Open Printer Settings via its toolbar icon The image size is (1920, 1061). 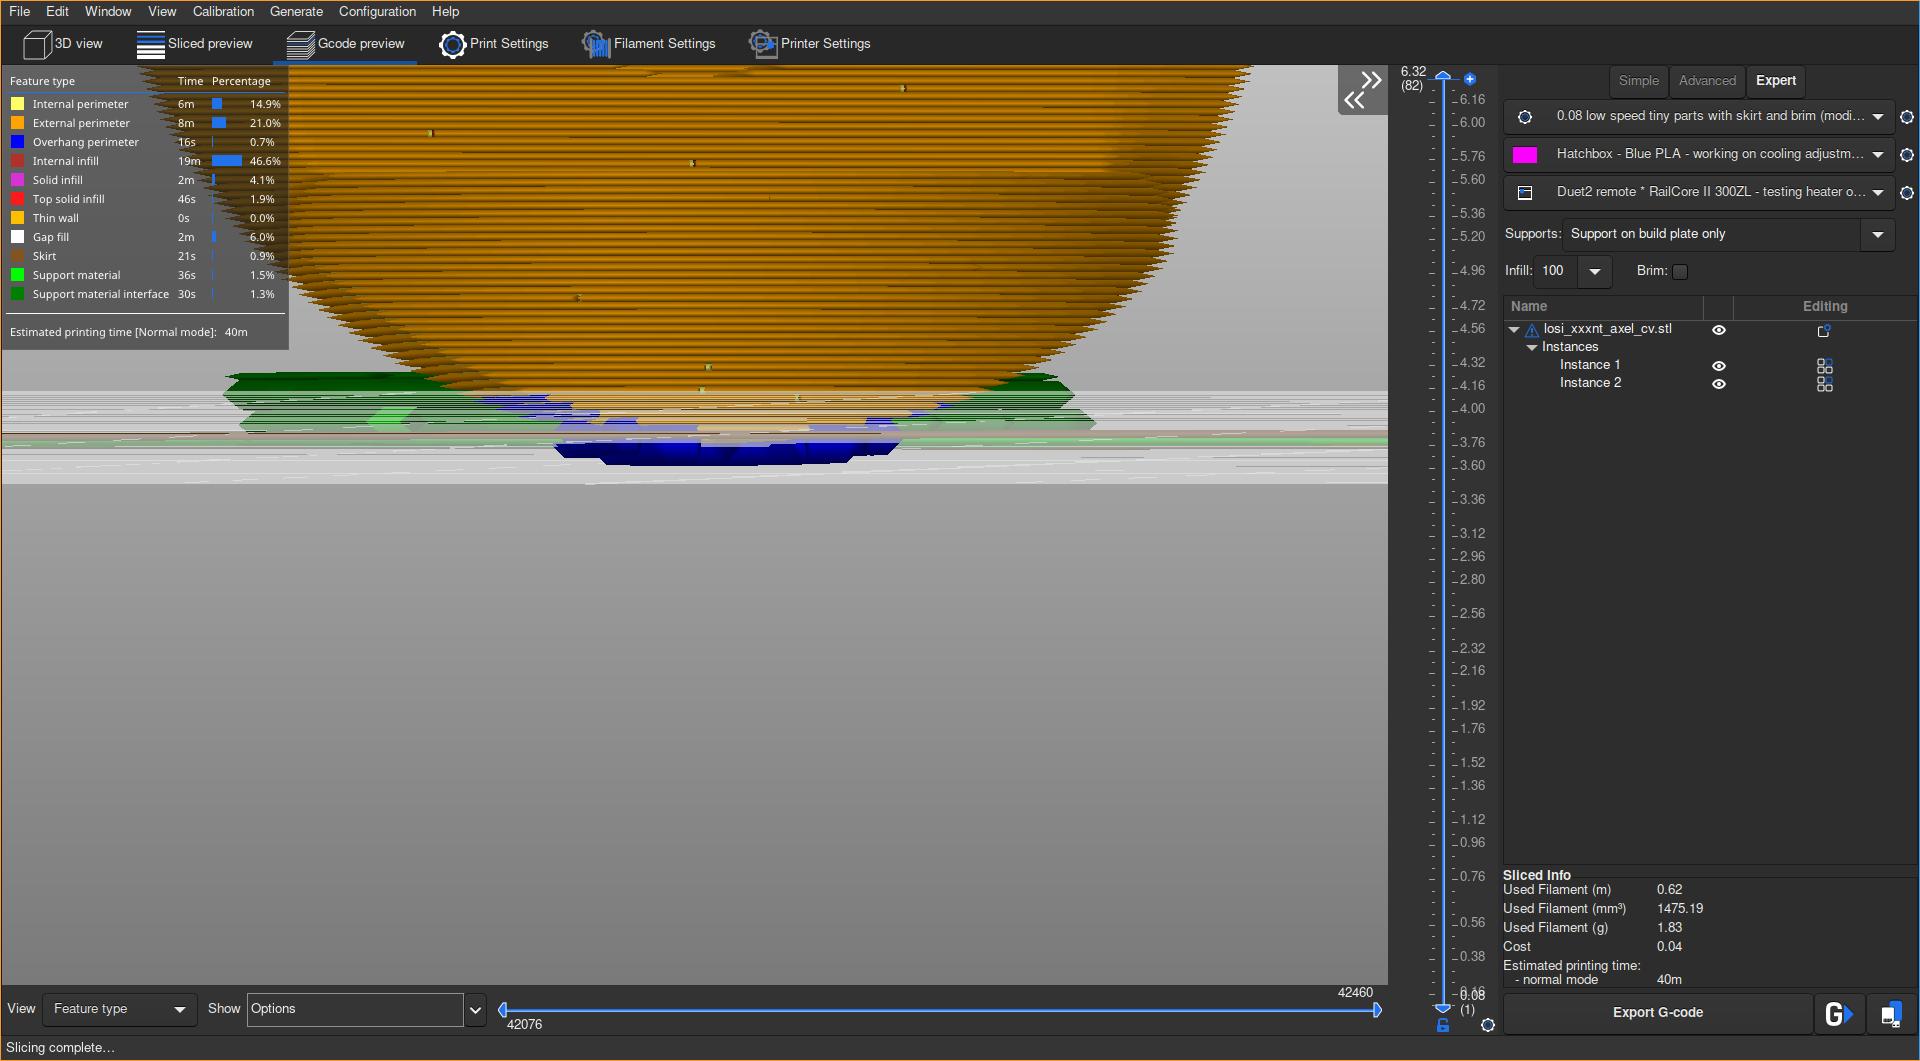[762, 44]
